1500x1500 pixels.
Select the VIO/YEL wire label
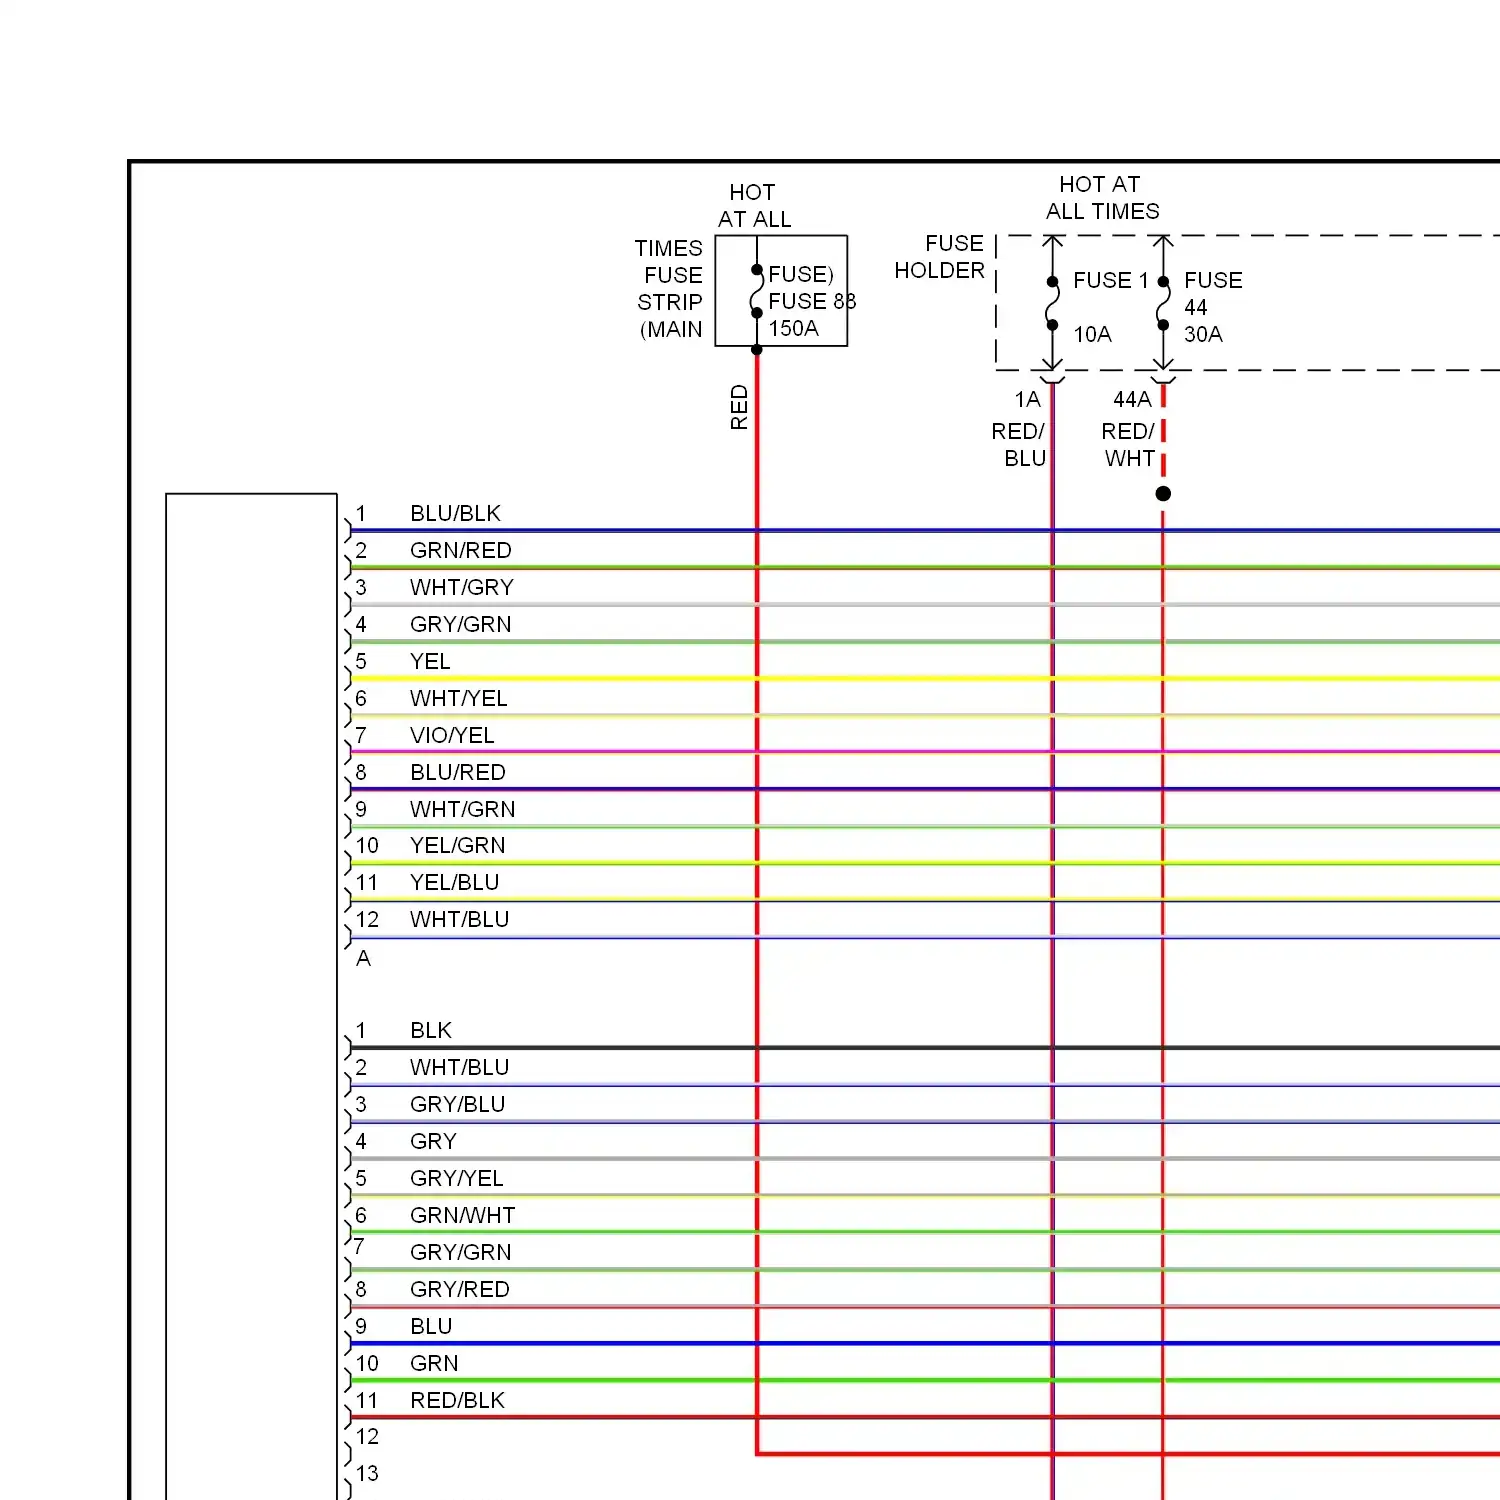(452, 735)
